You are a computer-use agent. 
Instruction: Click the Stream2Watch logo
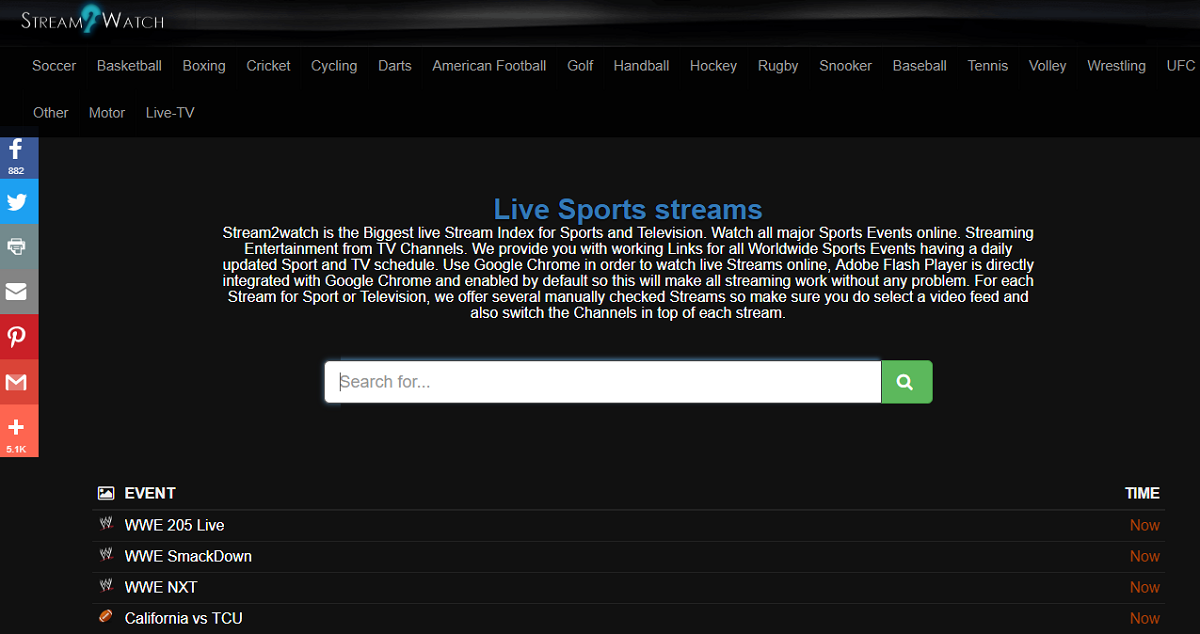(x=92, y=18)
